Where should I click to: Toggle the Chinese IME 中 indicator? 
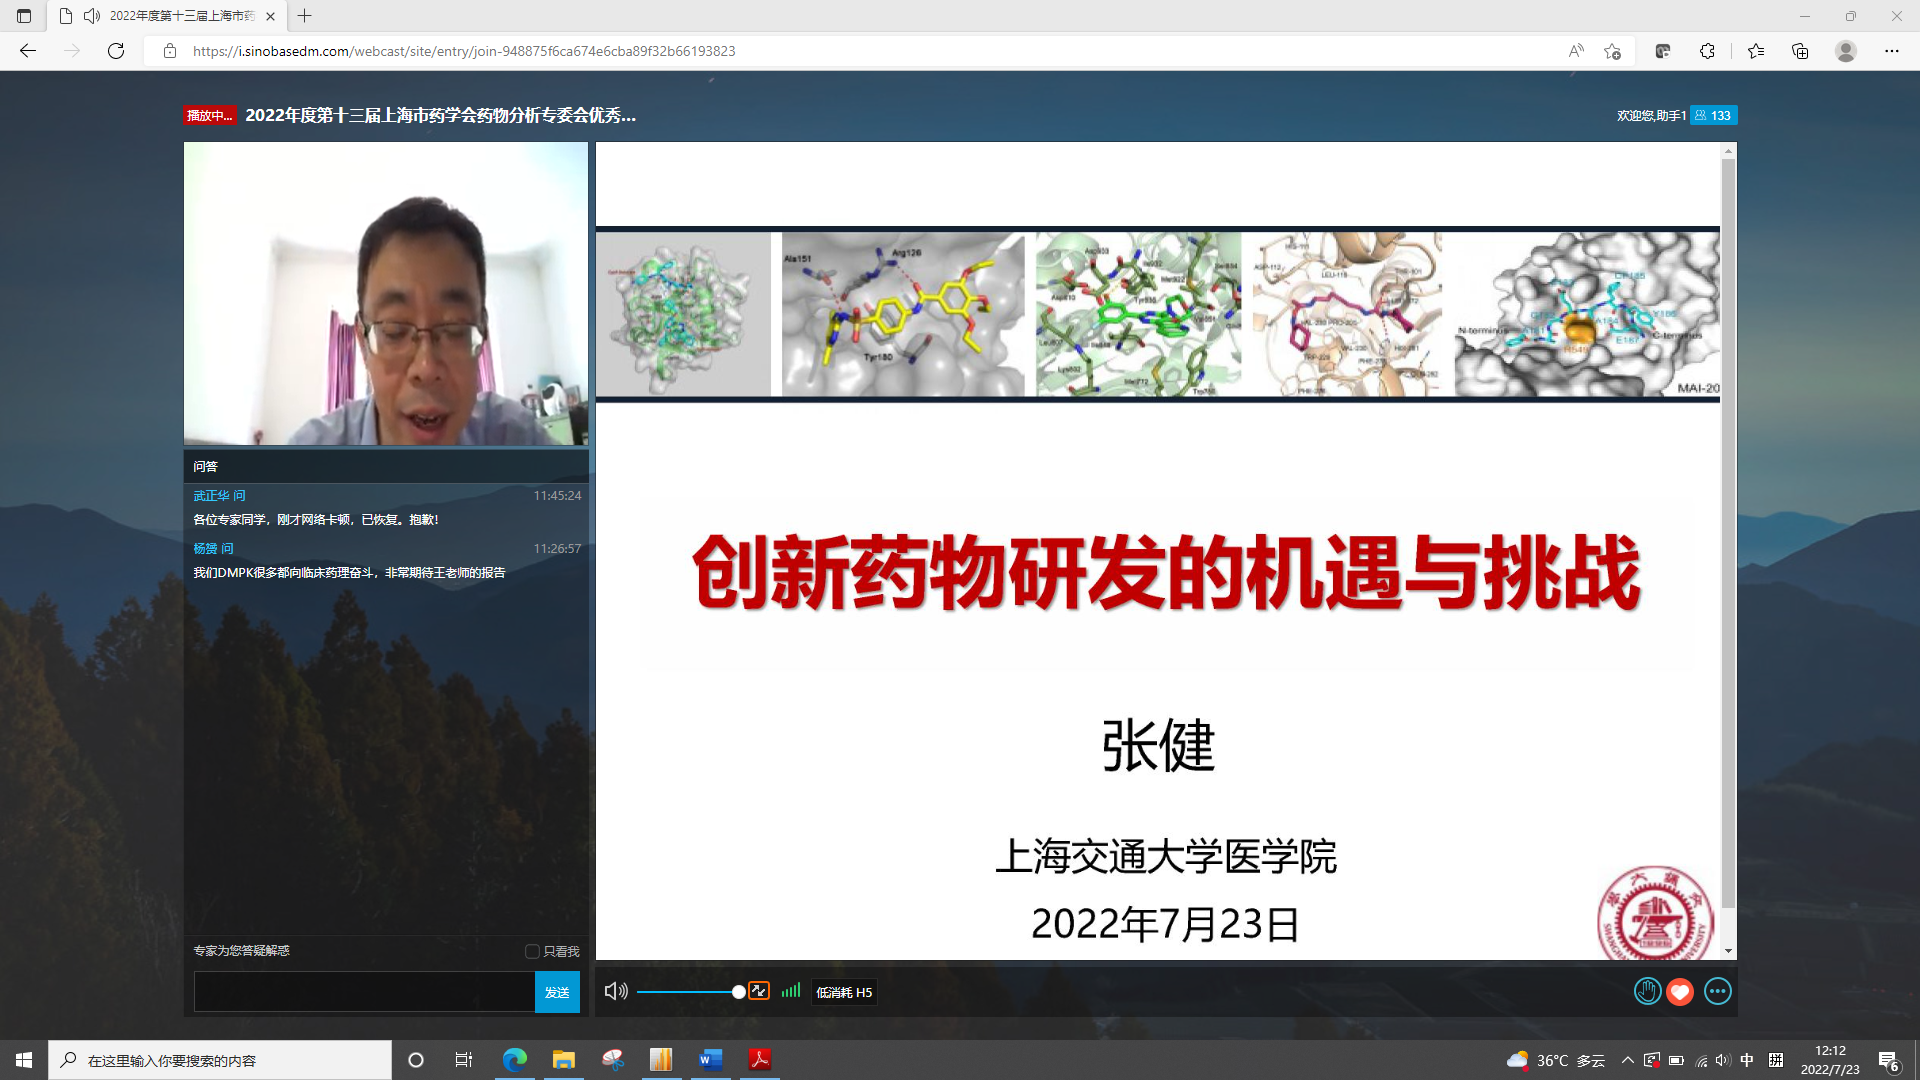pyautogui.click(x=1747, y=1060)
